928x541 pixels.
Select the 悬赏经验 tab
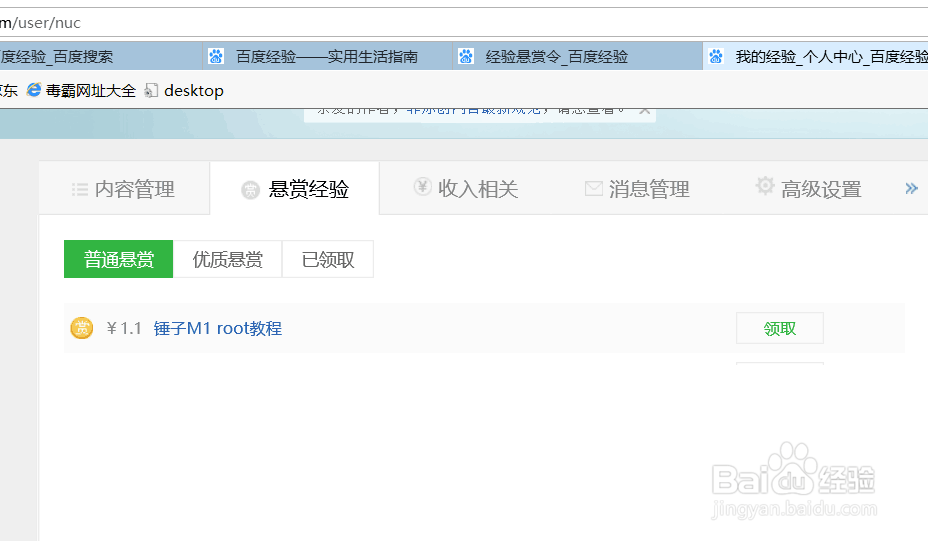point(295,188)
